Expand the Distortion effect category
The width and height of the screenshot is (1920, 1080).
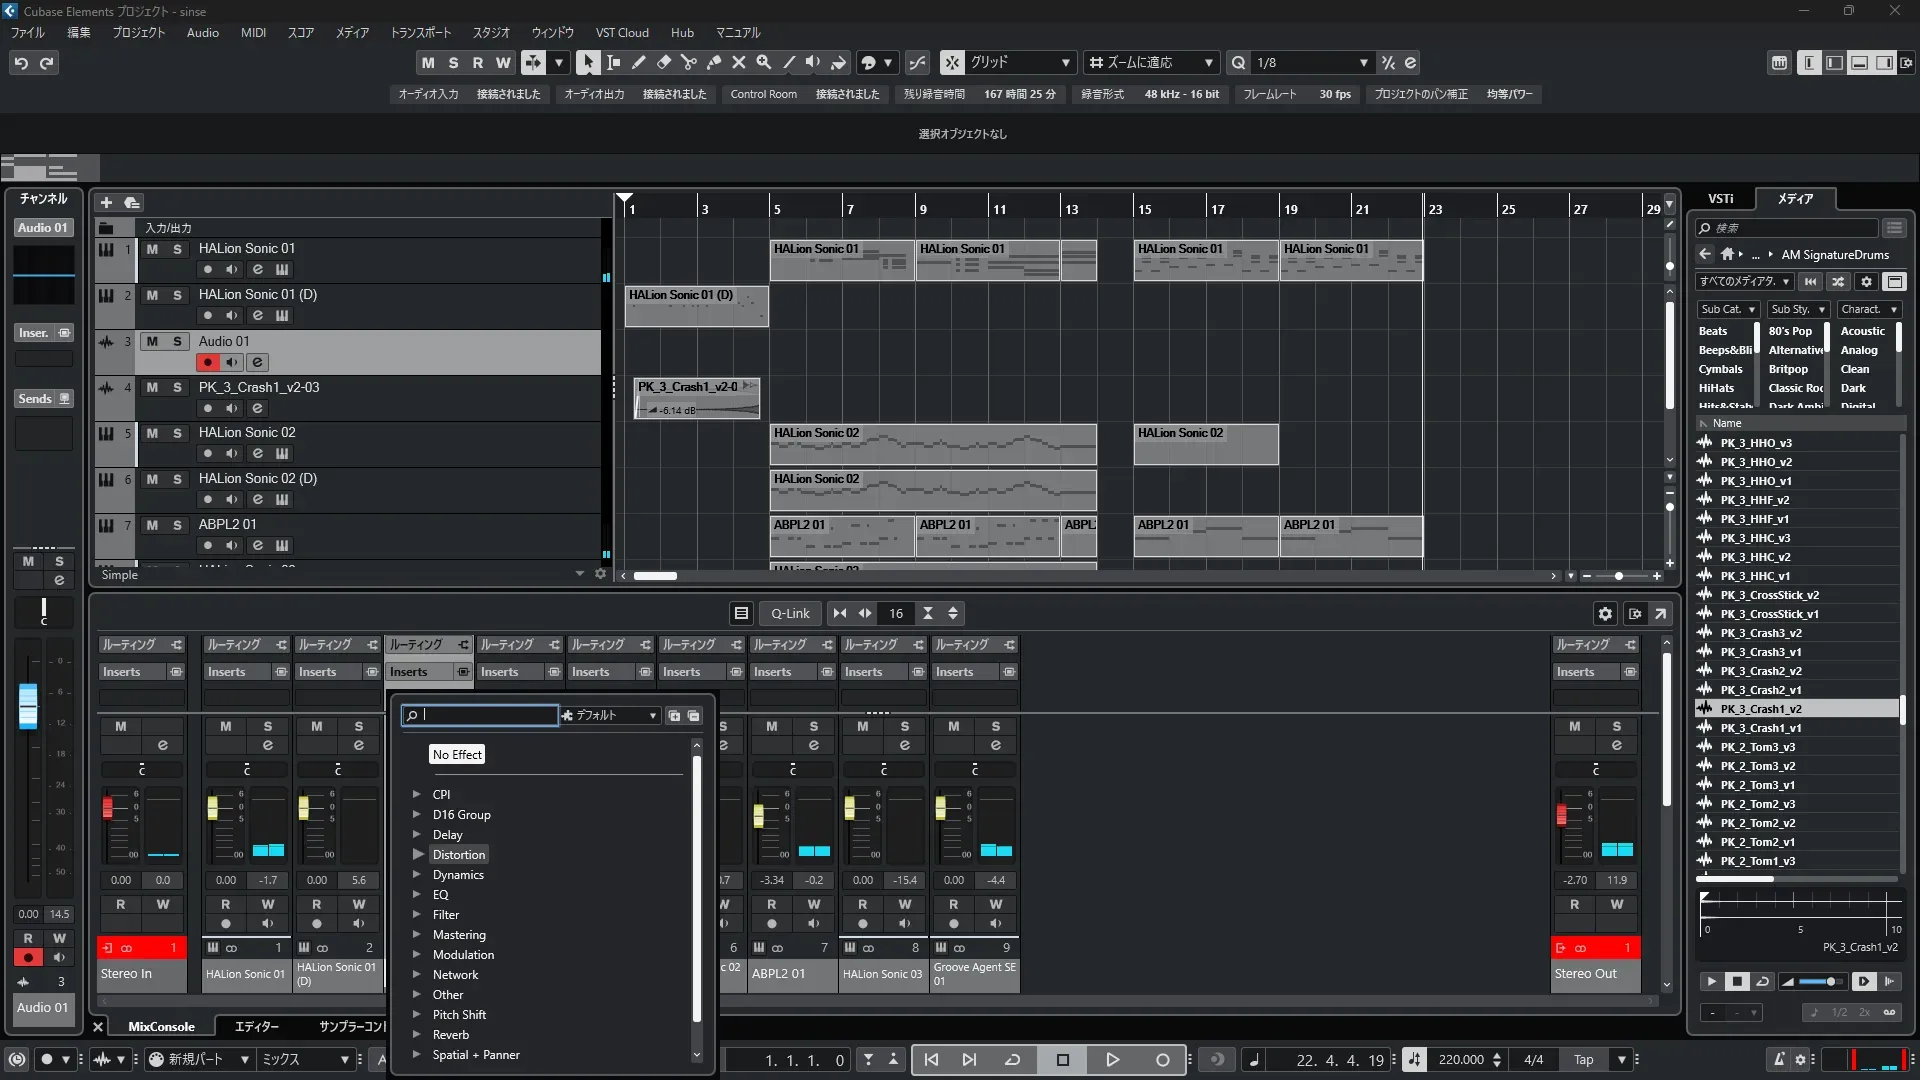[x=417, y=855]
